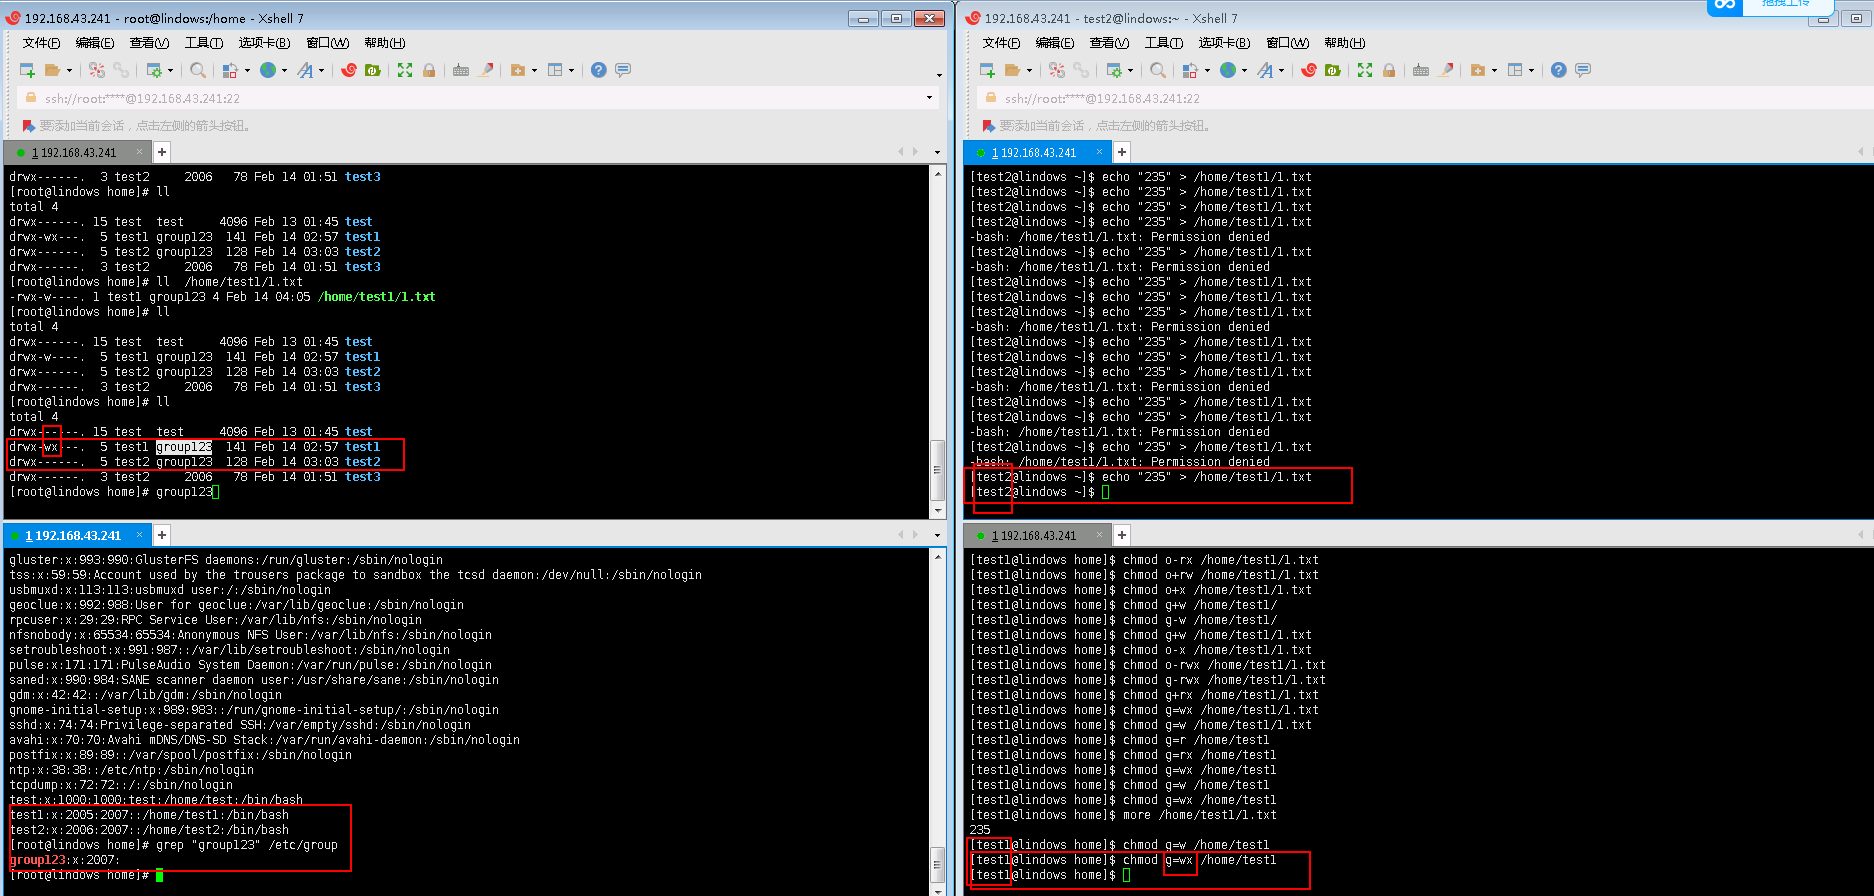Expand Open folder dropdown arrow in left window
The image size is (1874, 896).
69,71
